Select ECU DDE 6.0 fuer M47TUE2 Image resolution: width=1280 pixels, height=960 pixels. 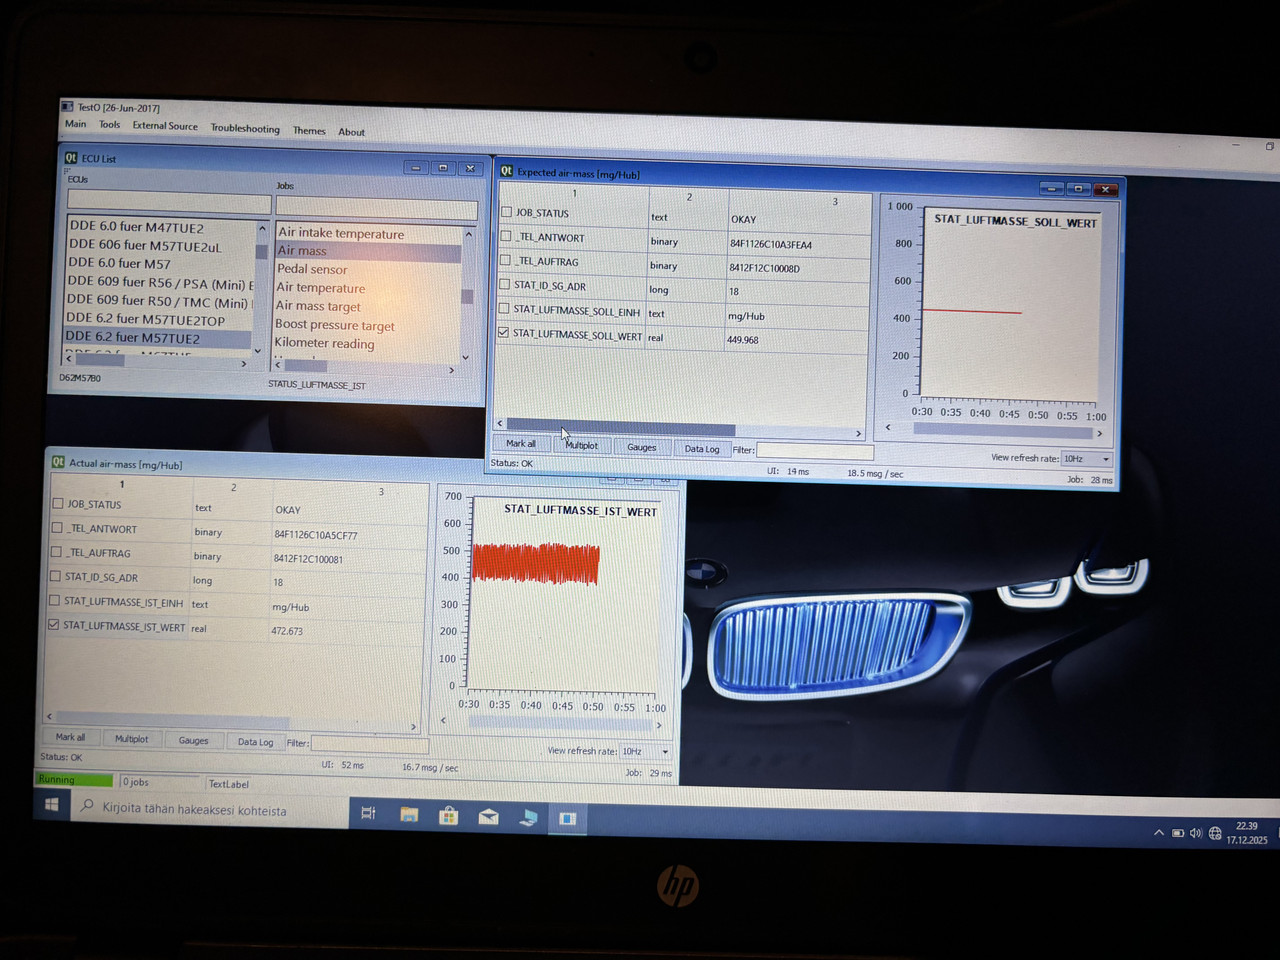click(x=136, y=227)
